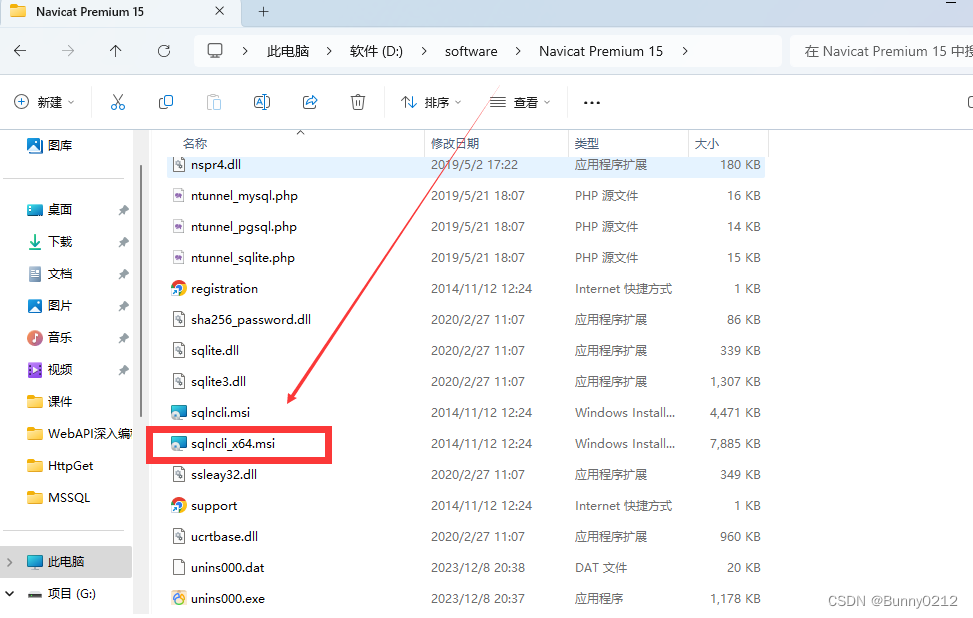Select the file ssleay32.dll
The image size is (973, 618).
465,475
